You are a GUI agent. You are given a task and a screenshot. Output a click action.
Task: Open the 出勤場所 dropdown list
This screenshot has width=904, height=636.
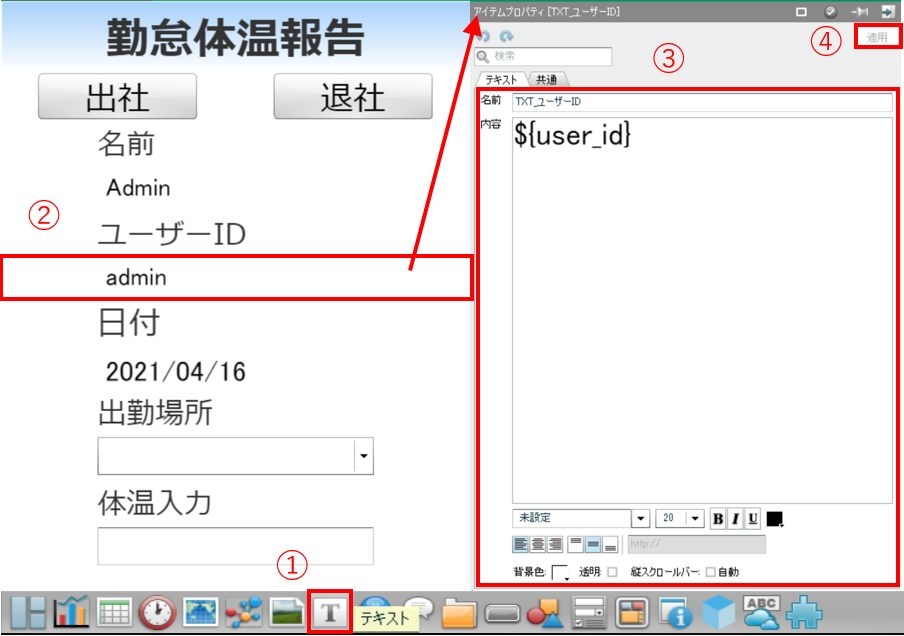[364, 456]
